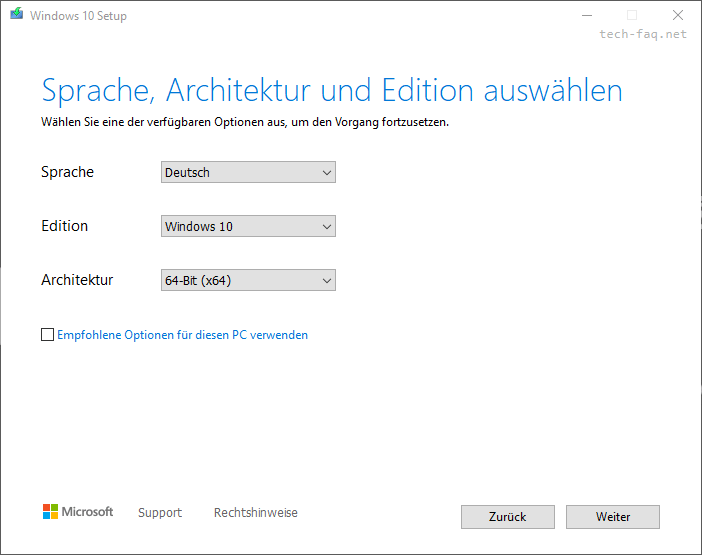
Task: Open the Edition dropdown showing Windows 10
Action: point(248,226)
